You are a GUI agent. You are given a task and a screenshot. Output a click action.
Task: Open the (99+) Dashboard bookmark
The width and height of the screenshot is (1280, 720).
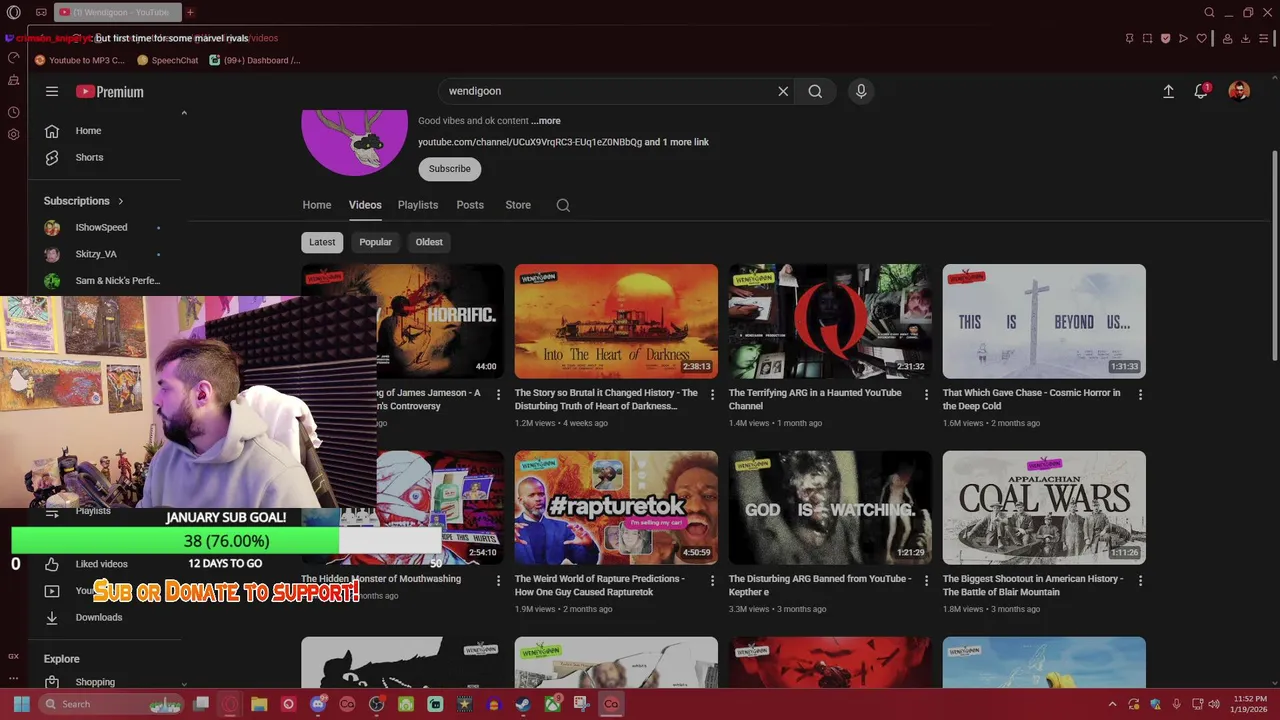(x=255, y=60)
